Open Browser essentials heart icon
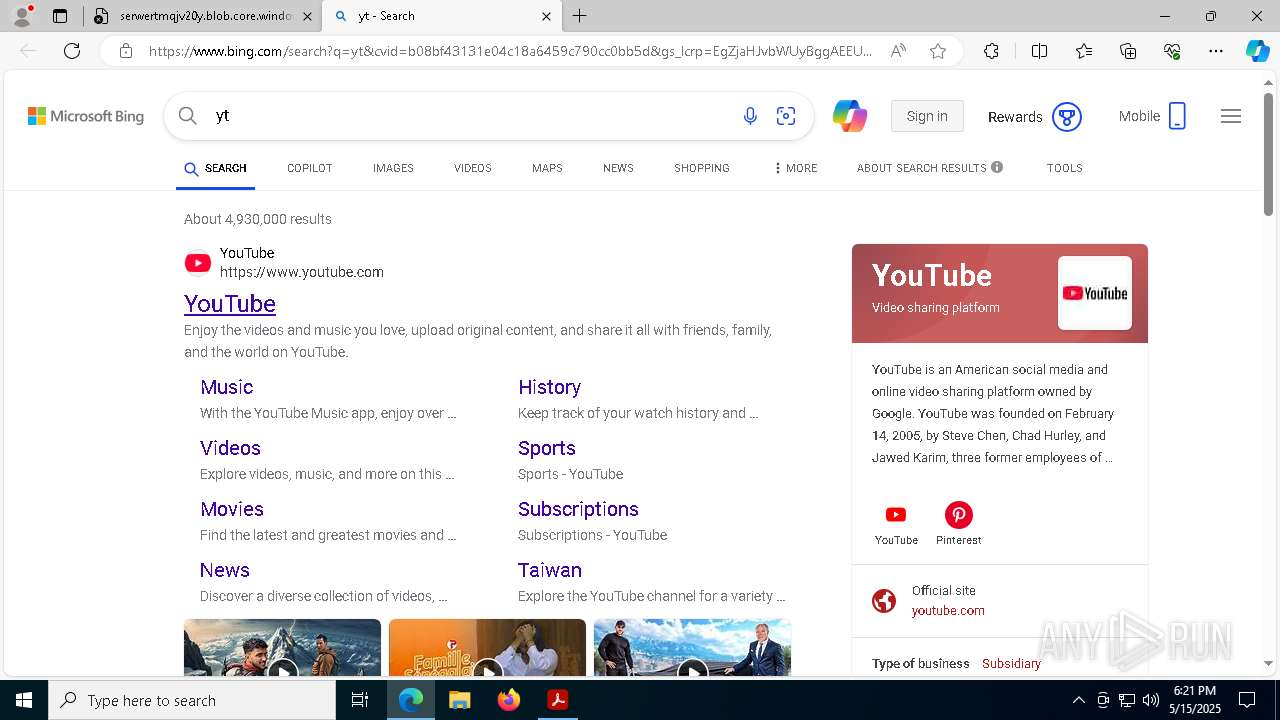Viewport: 1280px width, 720px height. click(1172, 51)
